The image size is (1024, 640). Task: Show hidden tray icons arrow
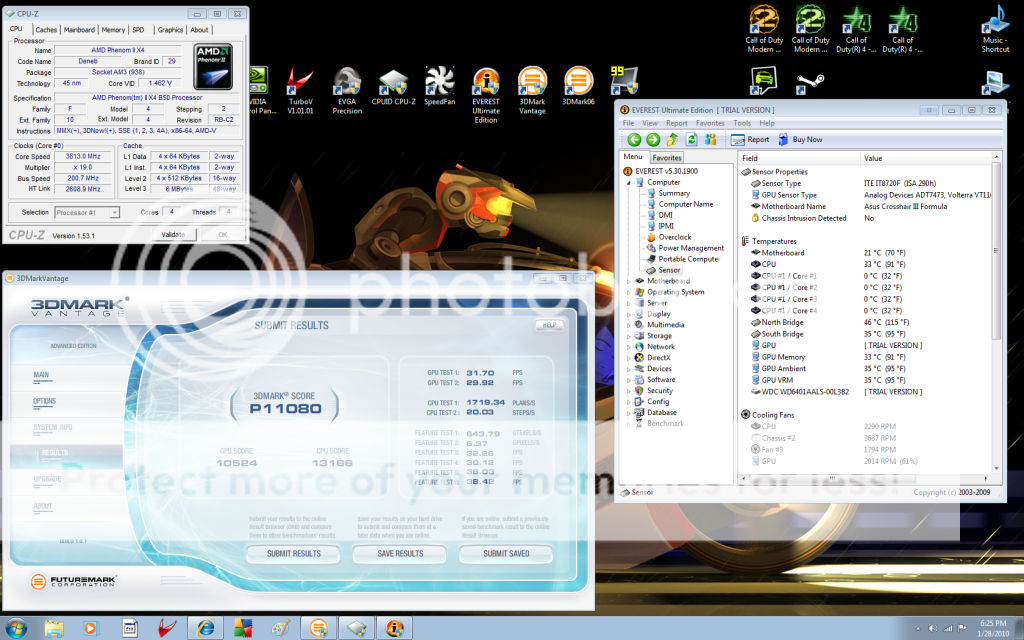[918, 628]
